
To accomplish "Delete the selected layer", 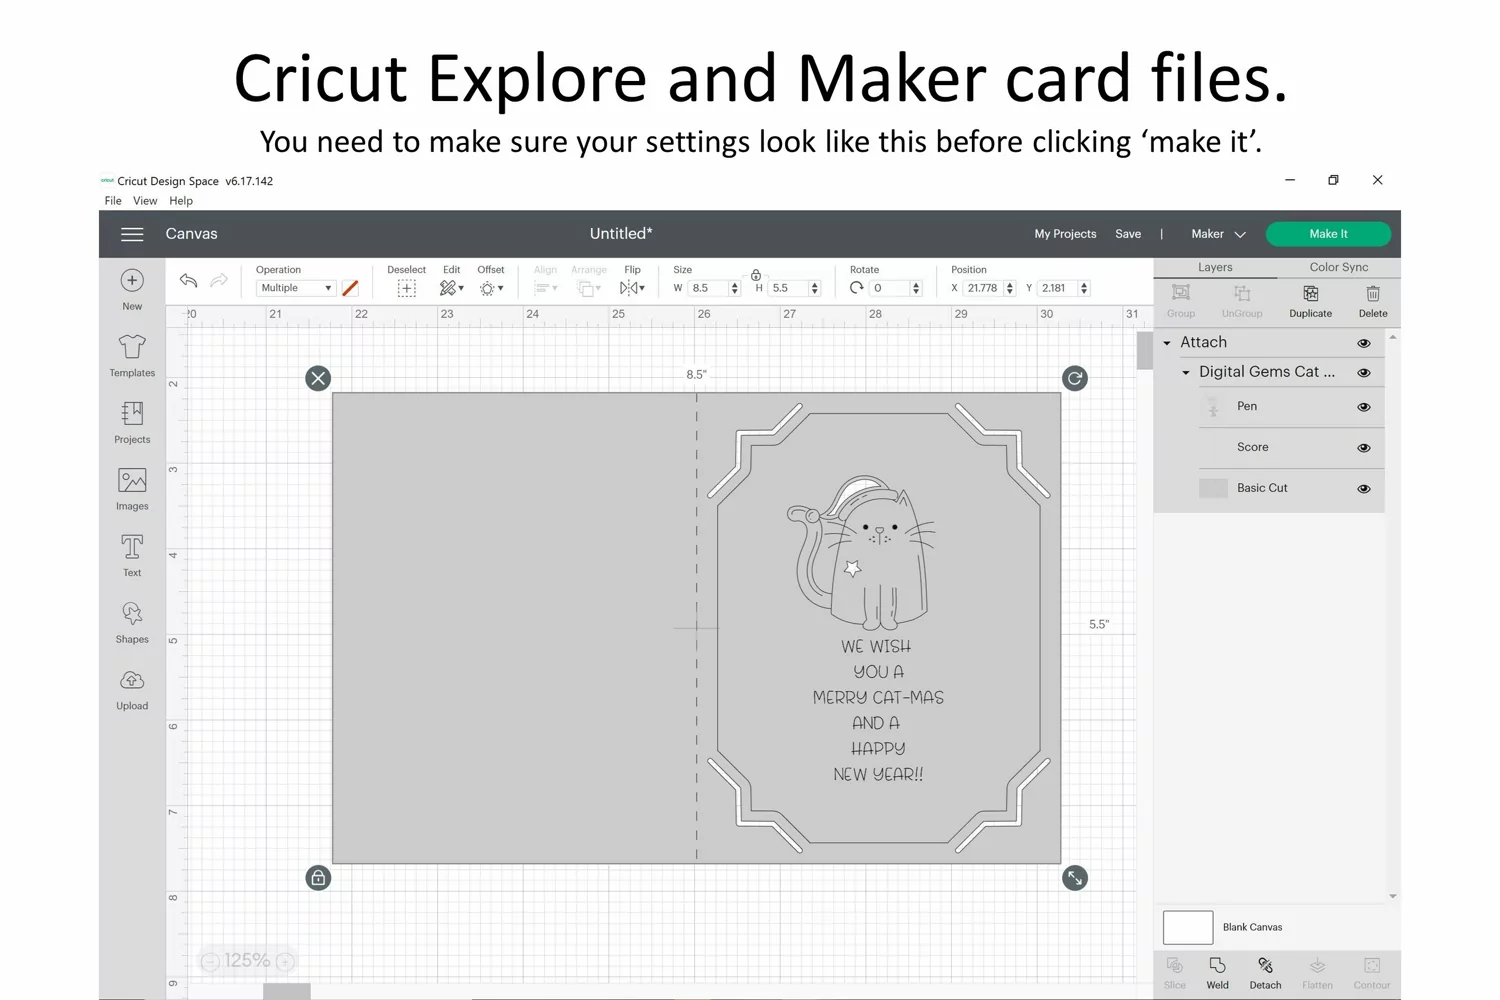I will click(1373, 300).
